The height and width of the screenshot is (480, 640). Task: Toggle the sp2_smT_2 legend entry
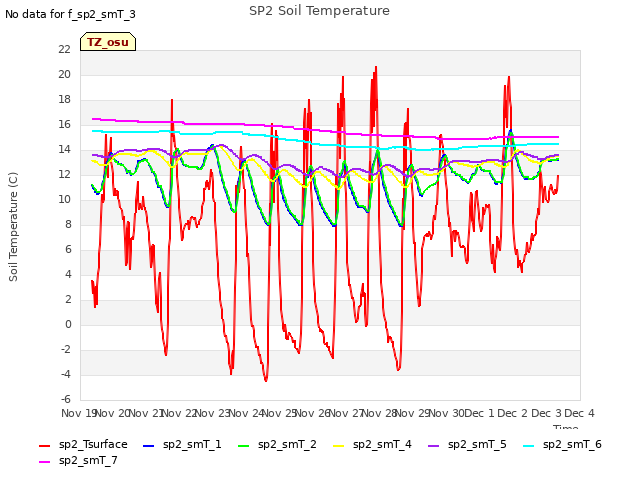[277, 444]
